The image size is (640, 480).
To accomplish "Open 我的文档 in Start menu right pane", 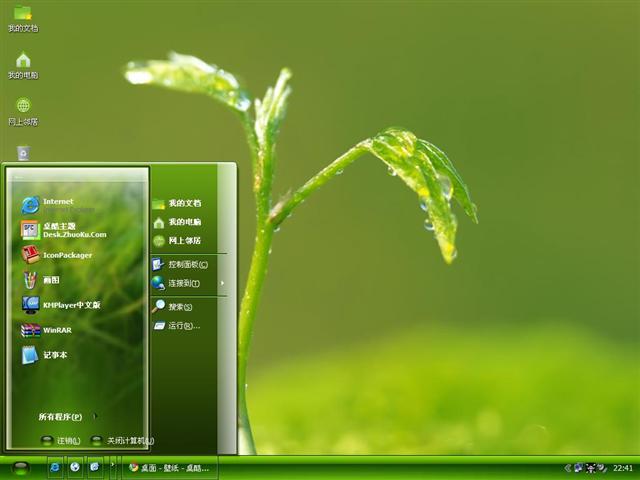I will point(177,203).
